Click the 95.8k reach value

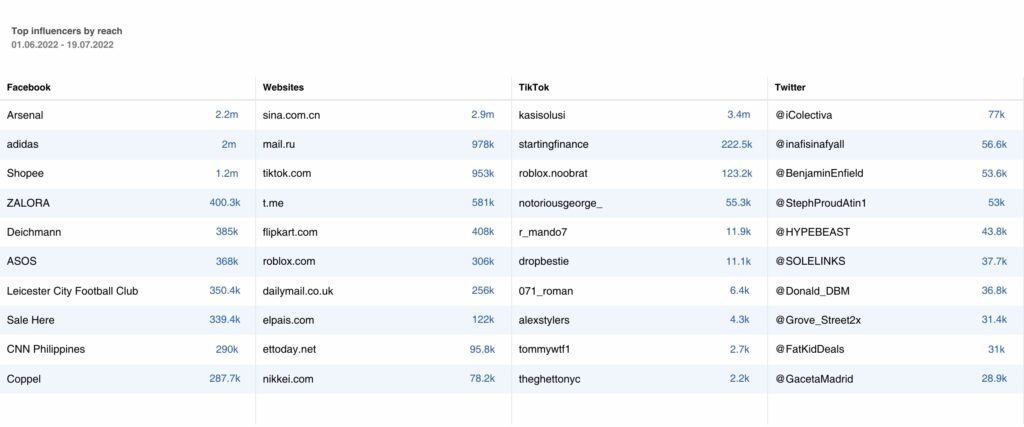click(x=482, y=349)
